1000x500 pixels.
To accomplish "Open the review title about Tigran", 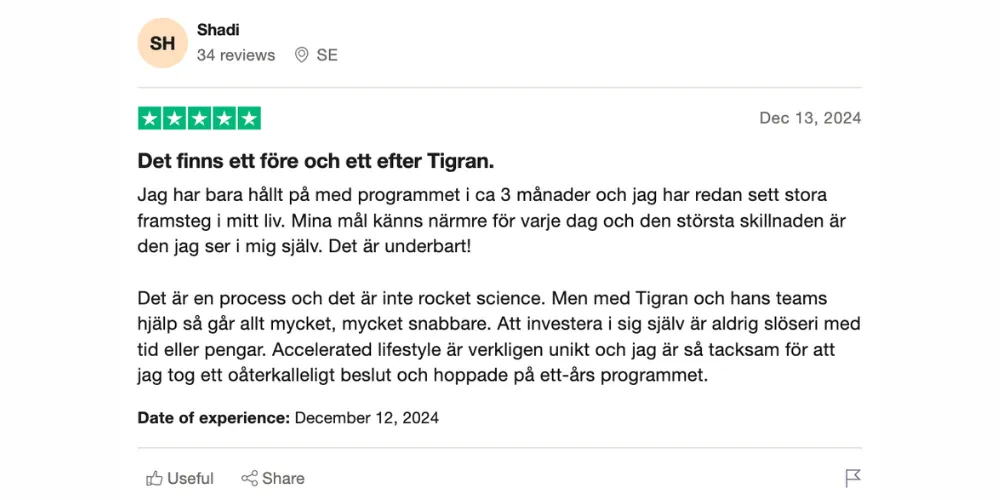I will (x=316, y=162).
